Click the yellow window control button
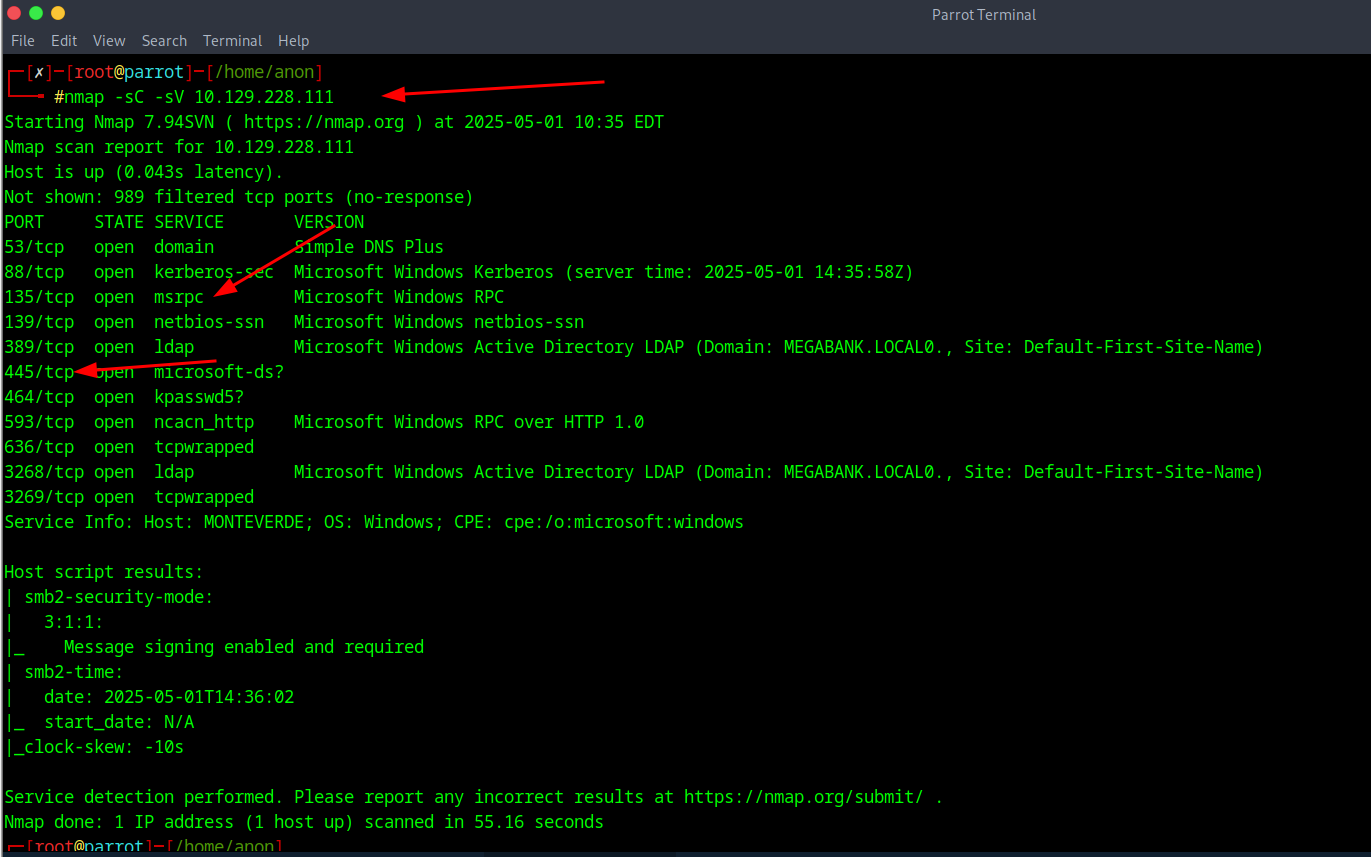The image size is (1371, 857). (57, 13)
